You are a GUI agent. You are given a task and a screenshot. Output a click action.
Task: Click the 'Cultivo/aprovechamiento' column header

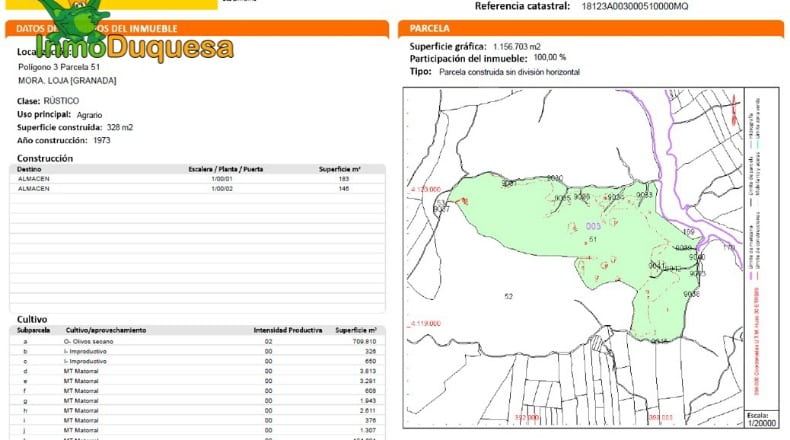coord(106,331)
